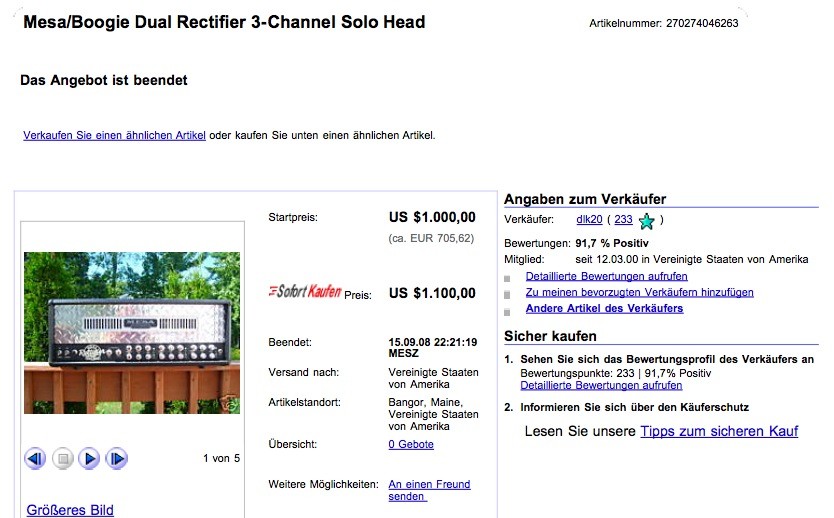Screen dimensions: 834x518
Task: Open Detaillierte Bewertungen link under Sicher kaufen
Action: [x=601, y=385]
